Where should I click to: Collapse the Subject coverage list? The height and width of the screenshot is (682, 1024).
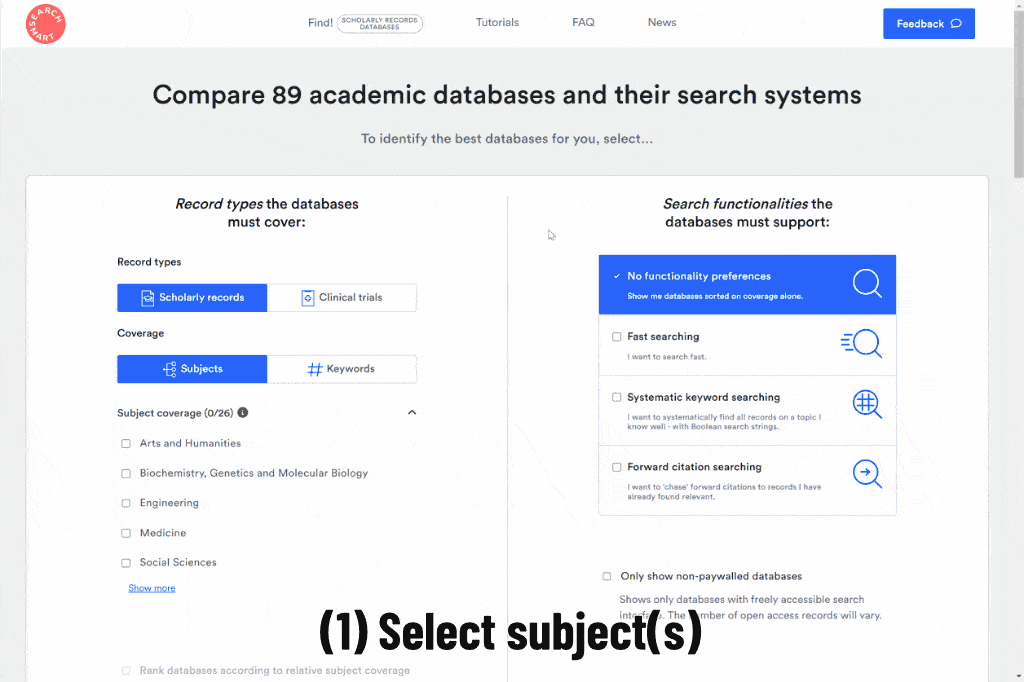411,412
